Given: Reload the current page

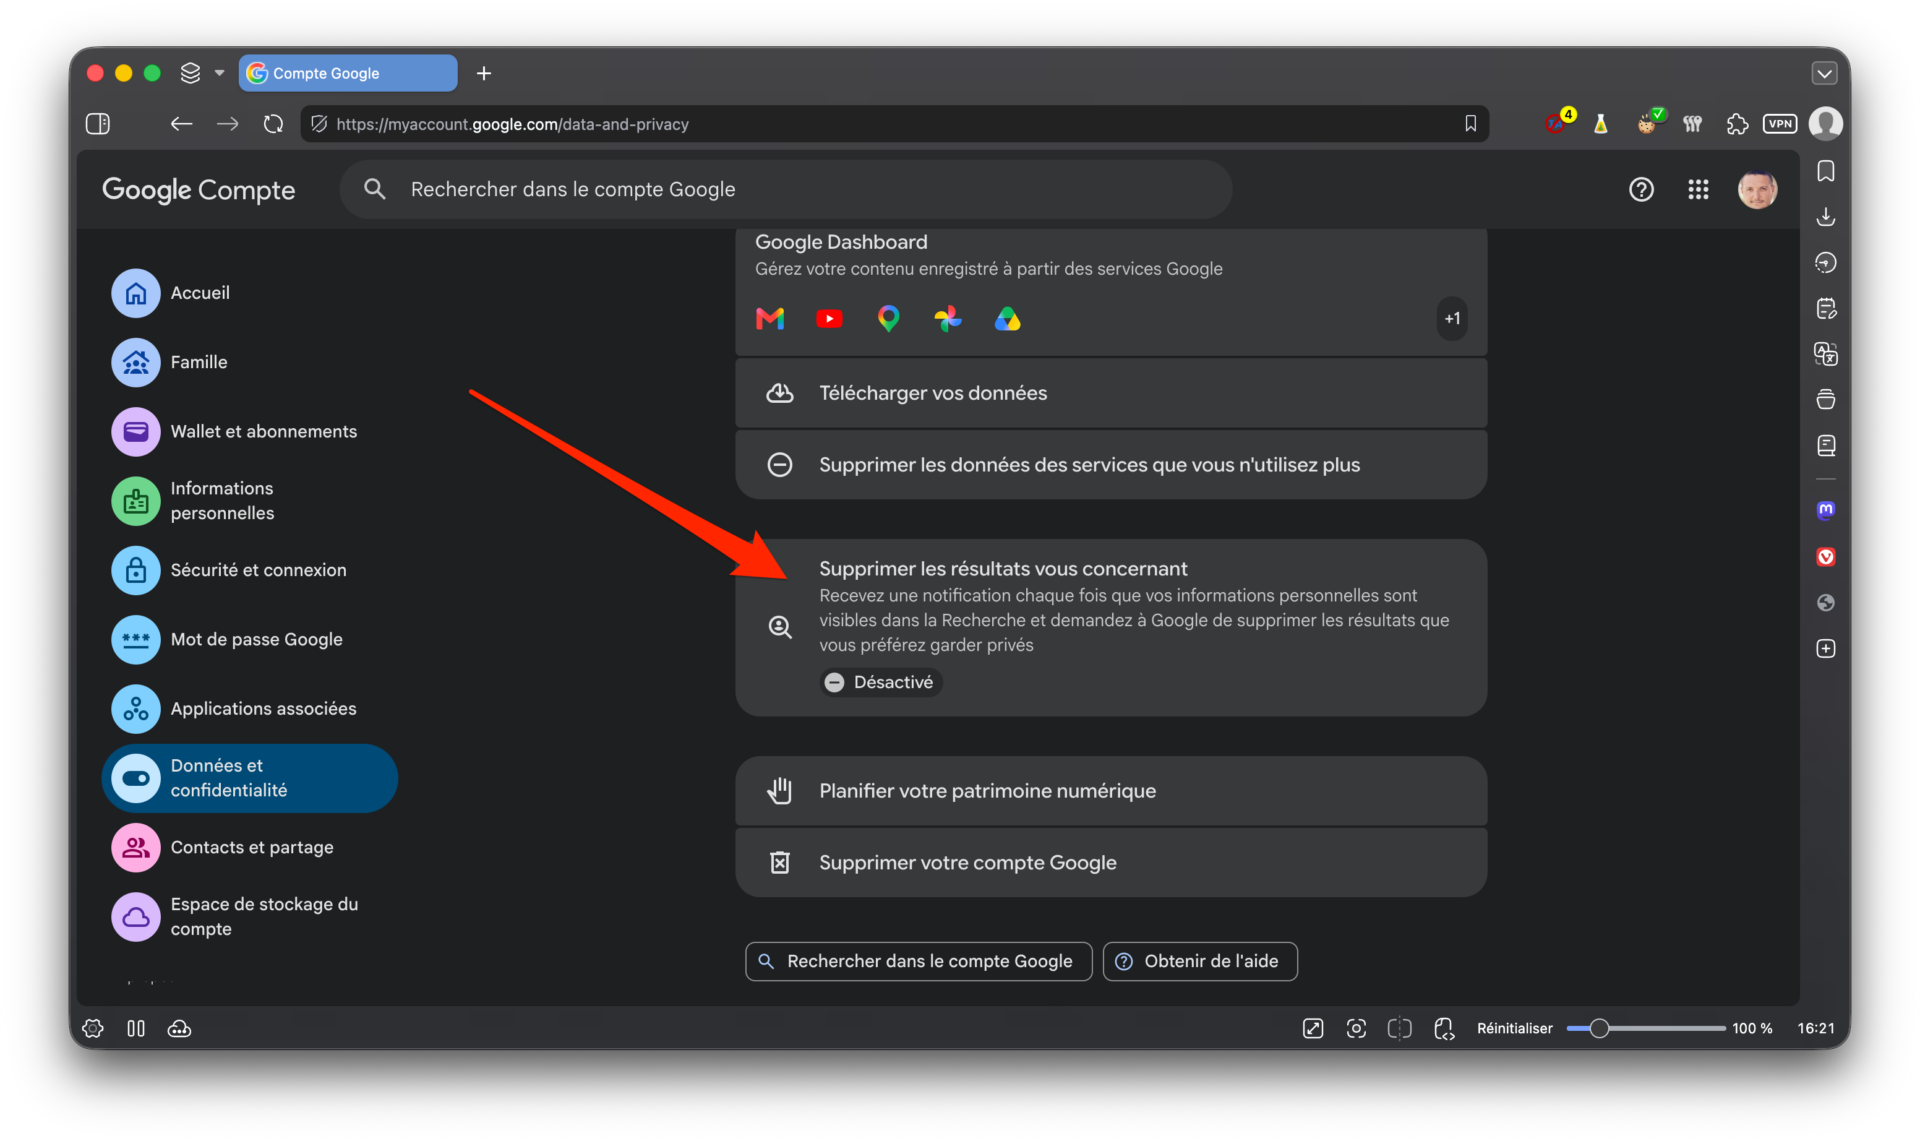Looking at the screenshot, I should pos(273,124).
